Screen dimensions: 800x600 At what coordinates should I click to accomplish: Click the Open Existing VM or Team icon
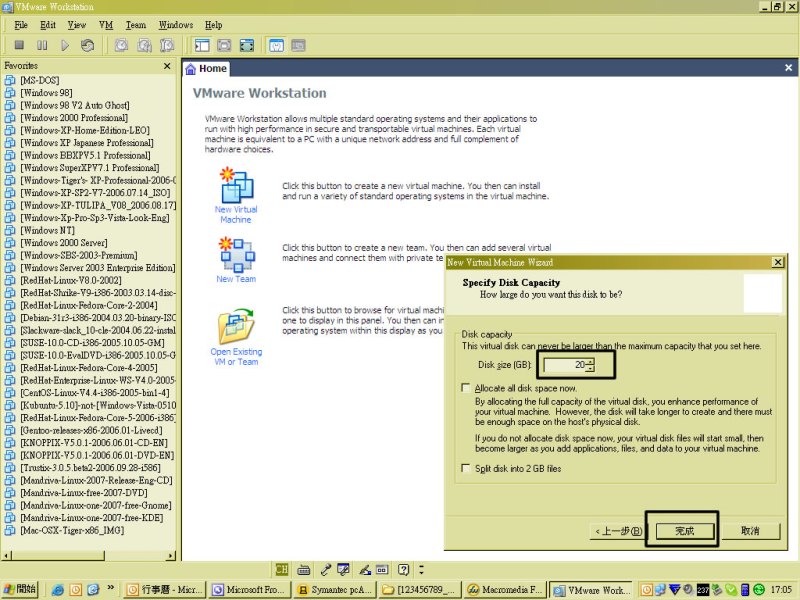tap(236, 327)
